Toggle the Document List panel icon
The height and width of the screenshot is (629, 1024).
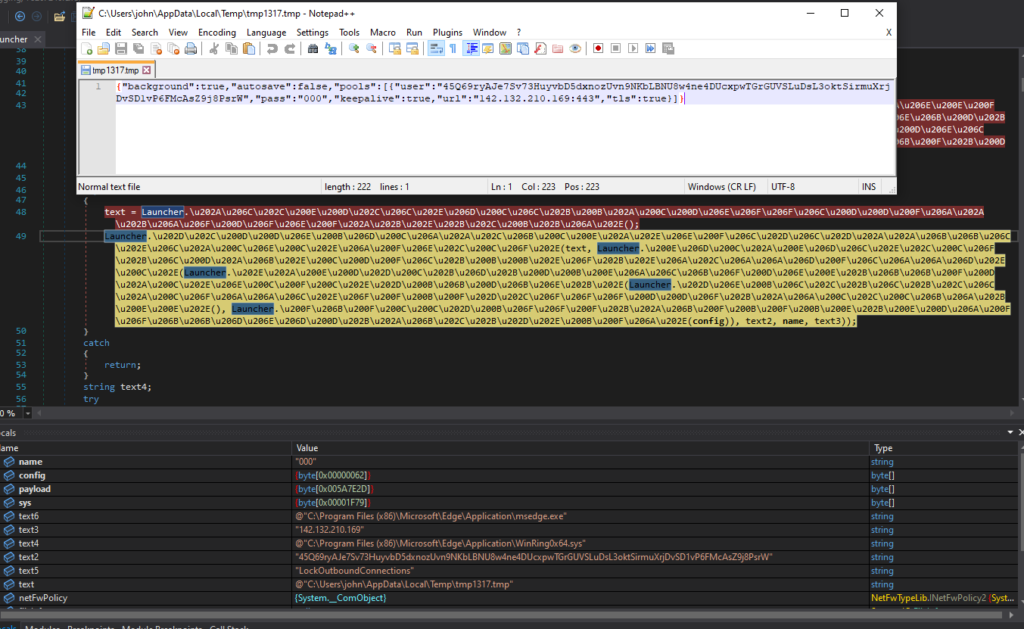(x=523, y=49)
